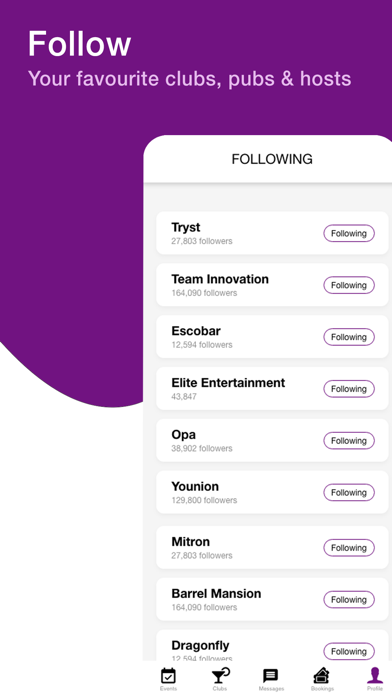Toggle Following button for Escobar
The width and height of the screenshot is (392, 696).
pos(349,337)
